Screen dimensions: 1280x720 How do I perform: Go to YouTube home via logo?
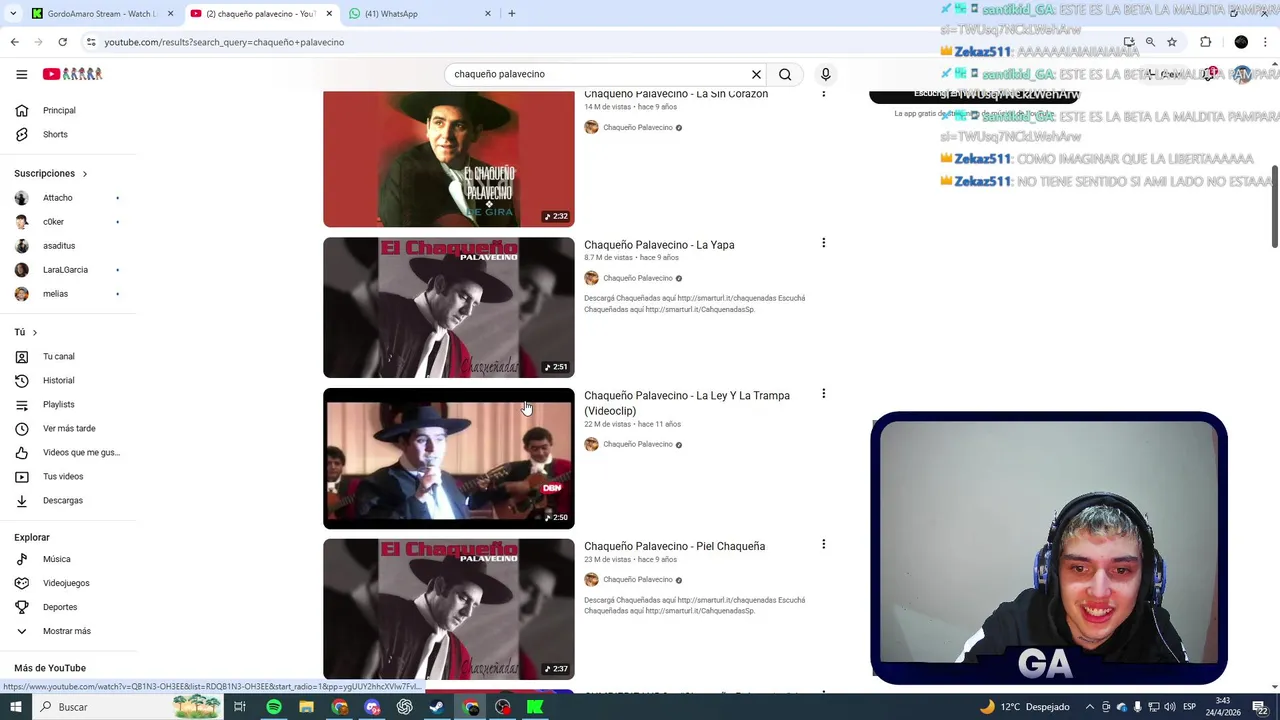(72, 74)
